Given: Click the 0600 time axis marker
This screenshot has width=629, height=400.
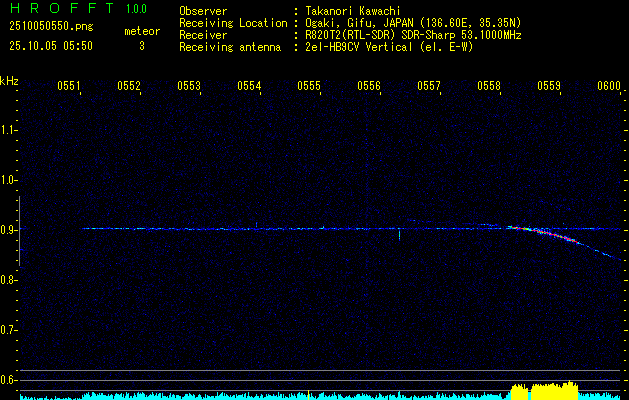Looking at the screenshot, I should point(609,86).
